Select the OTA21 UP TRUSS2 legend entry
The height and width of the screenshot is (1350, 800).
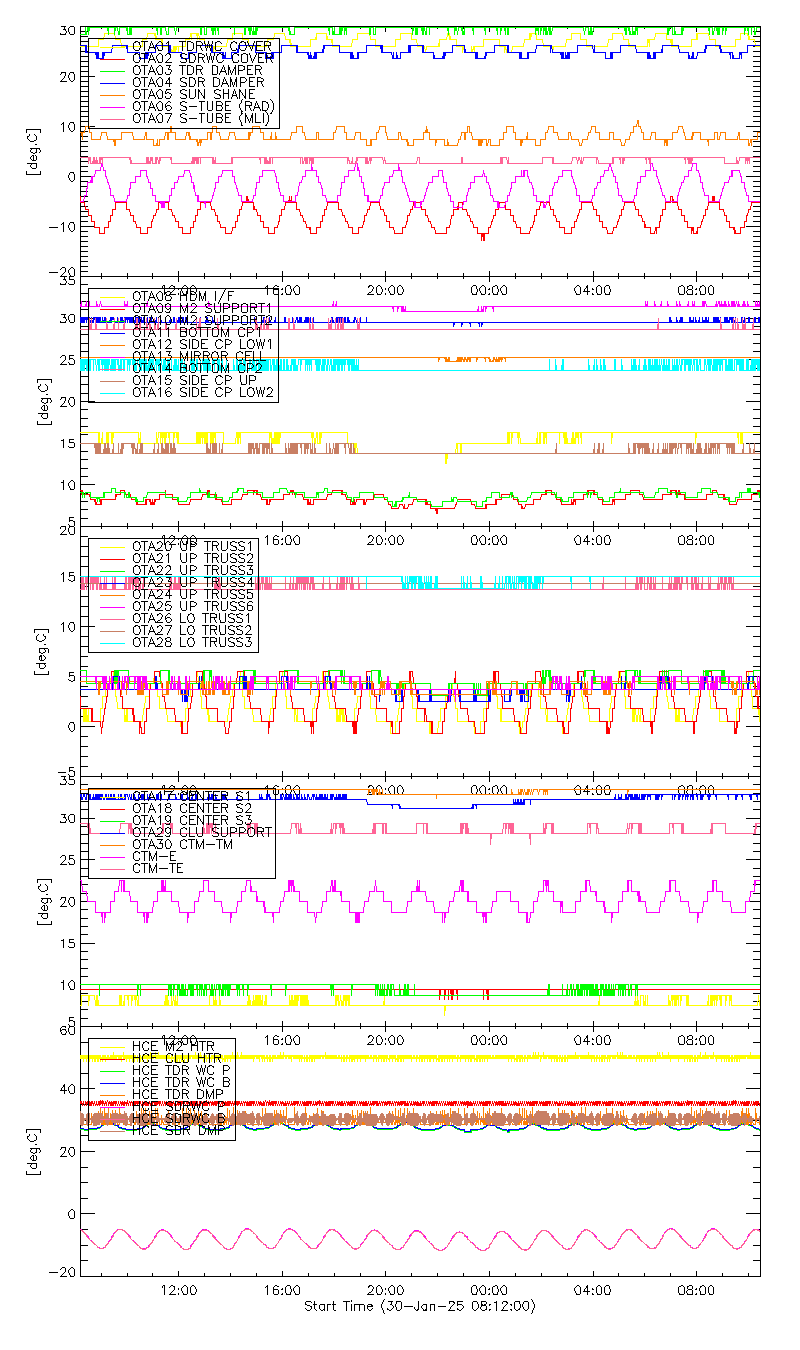click(193, 557)
